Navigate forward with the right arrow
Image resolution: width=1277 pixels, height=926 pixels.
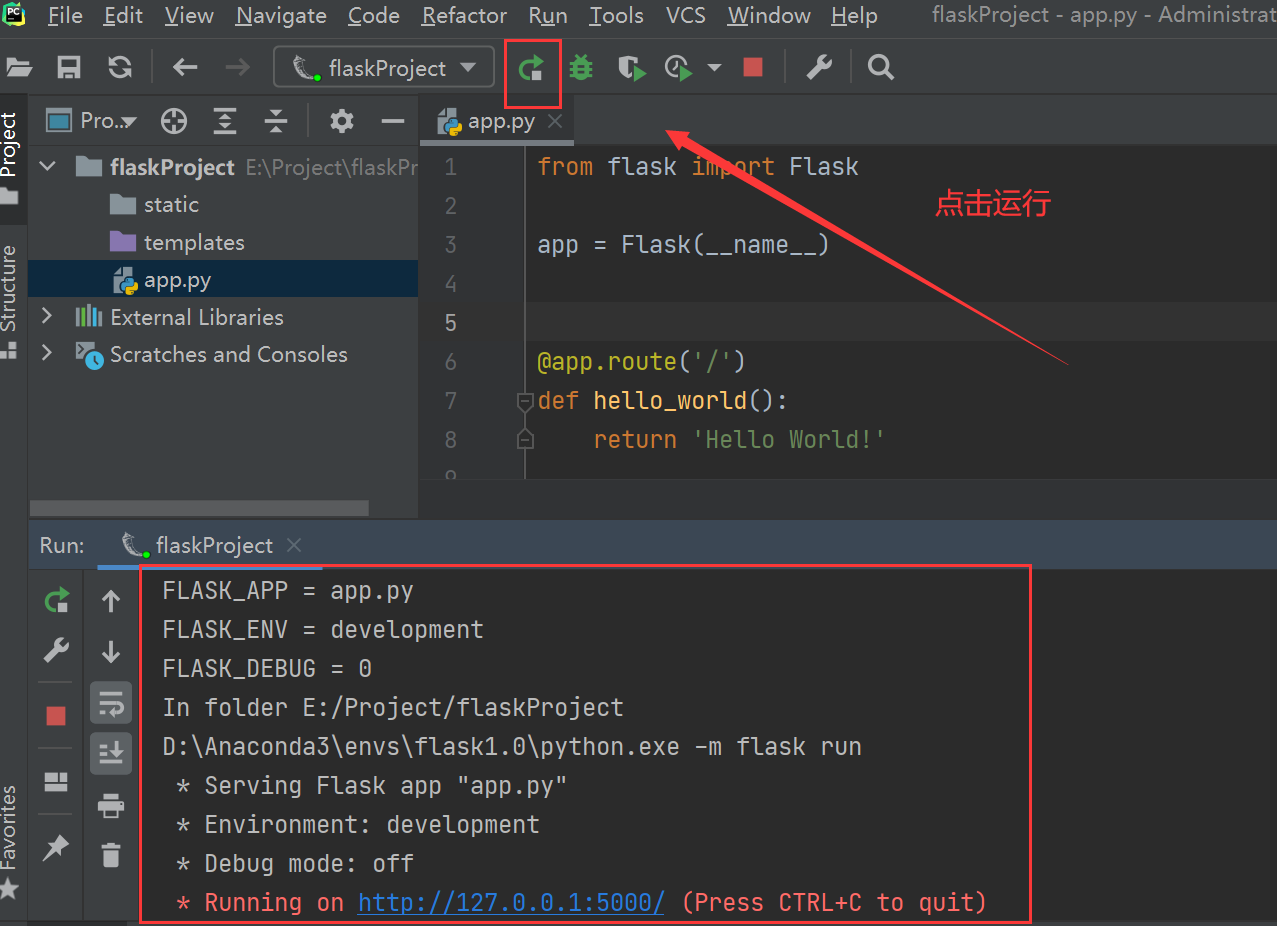point(237,68)
